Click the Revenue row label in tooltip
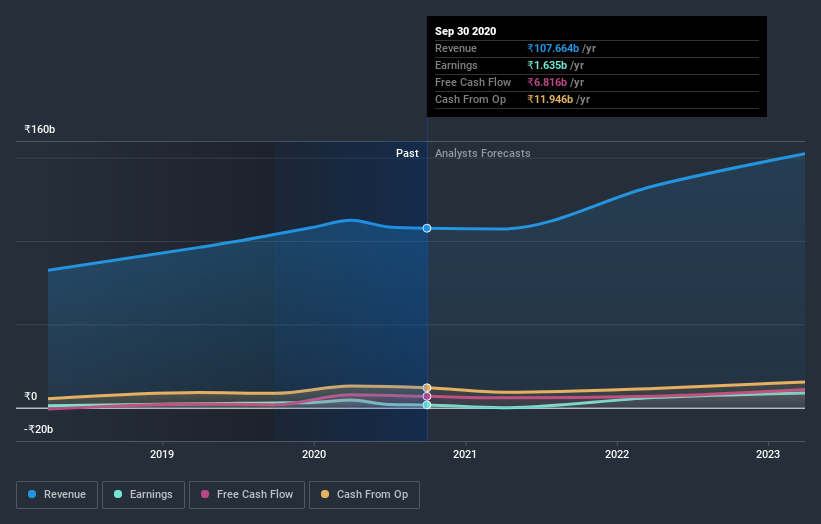Screen dimensions: 821x524 tap(456, 48)
